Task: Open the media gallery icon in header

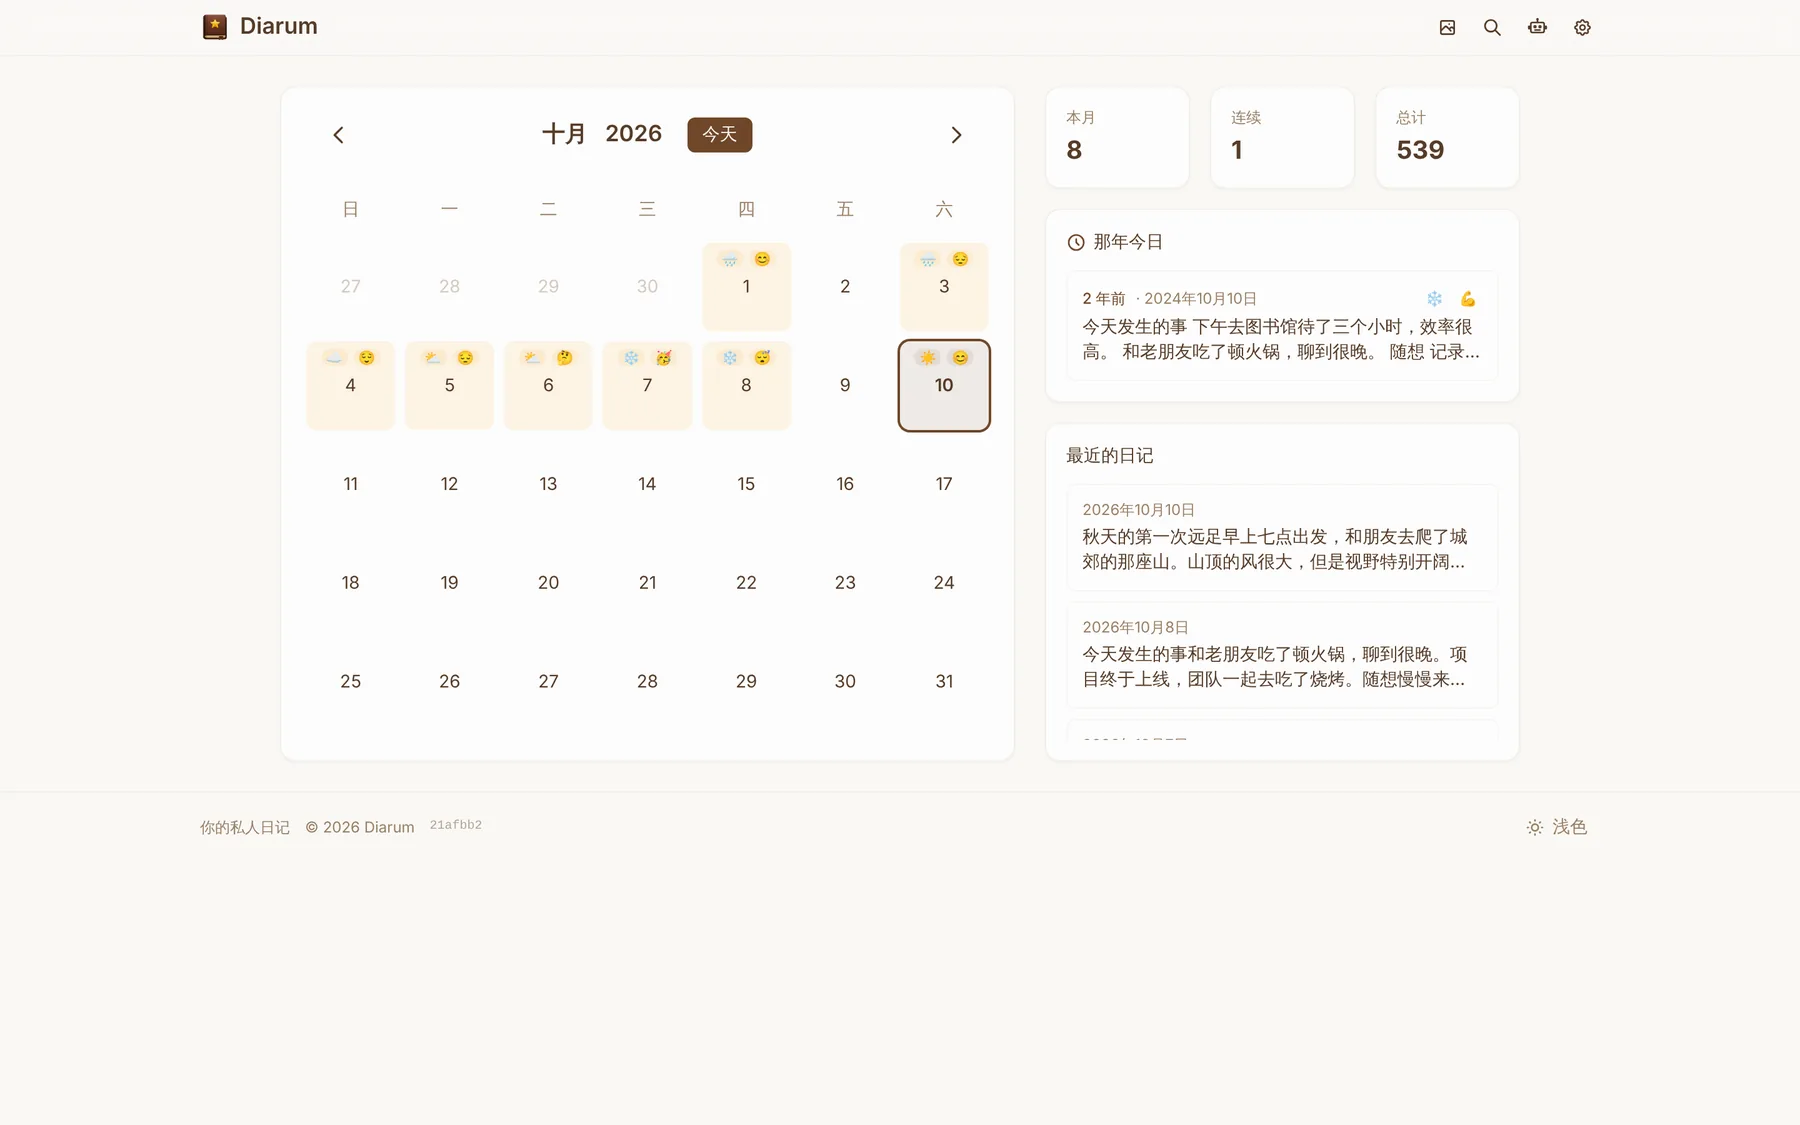Action: 1447,27
